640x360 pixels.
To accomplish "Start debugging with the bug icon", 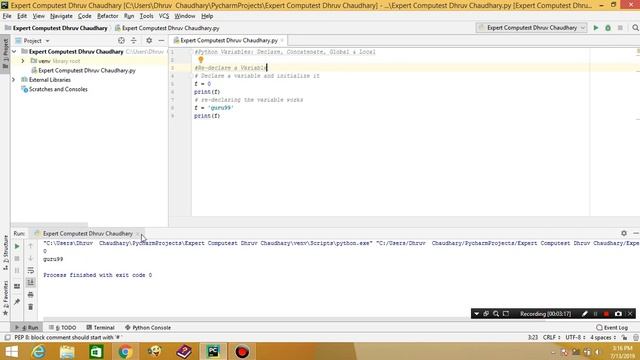I will point(608,28).
